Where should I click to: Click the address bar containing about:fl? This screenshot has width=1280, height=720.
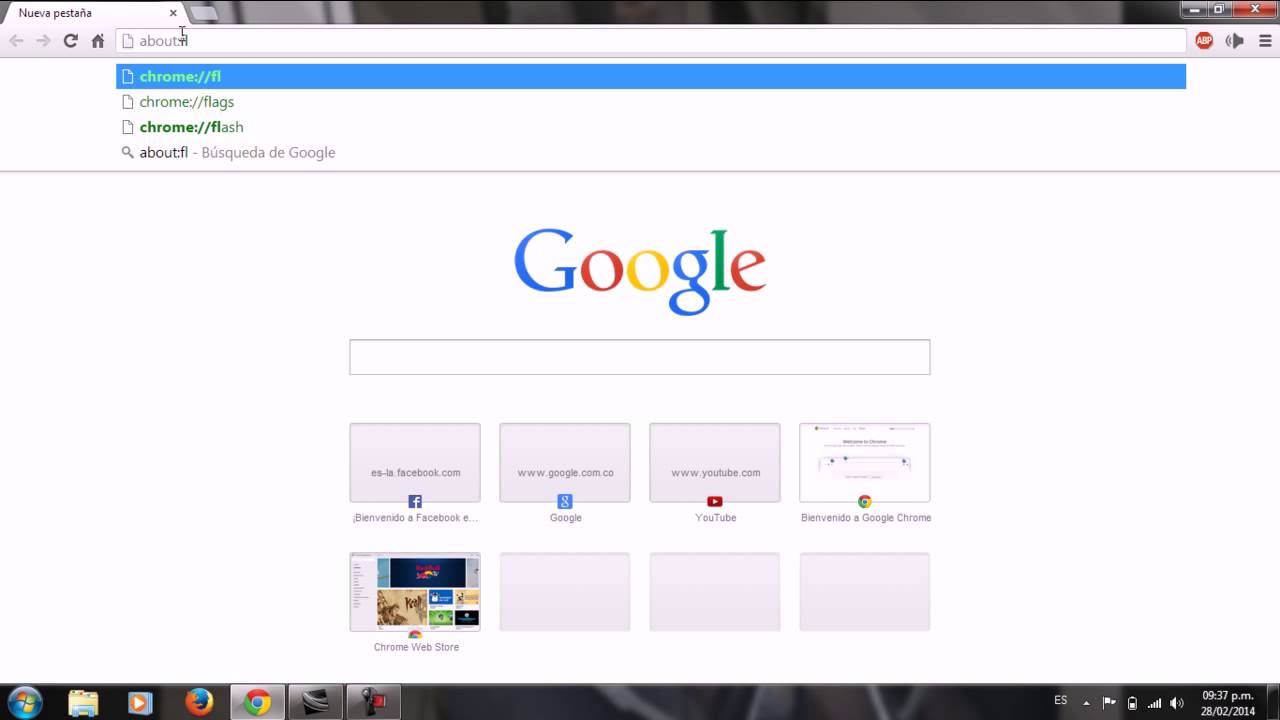tap(651, 41)
